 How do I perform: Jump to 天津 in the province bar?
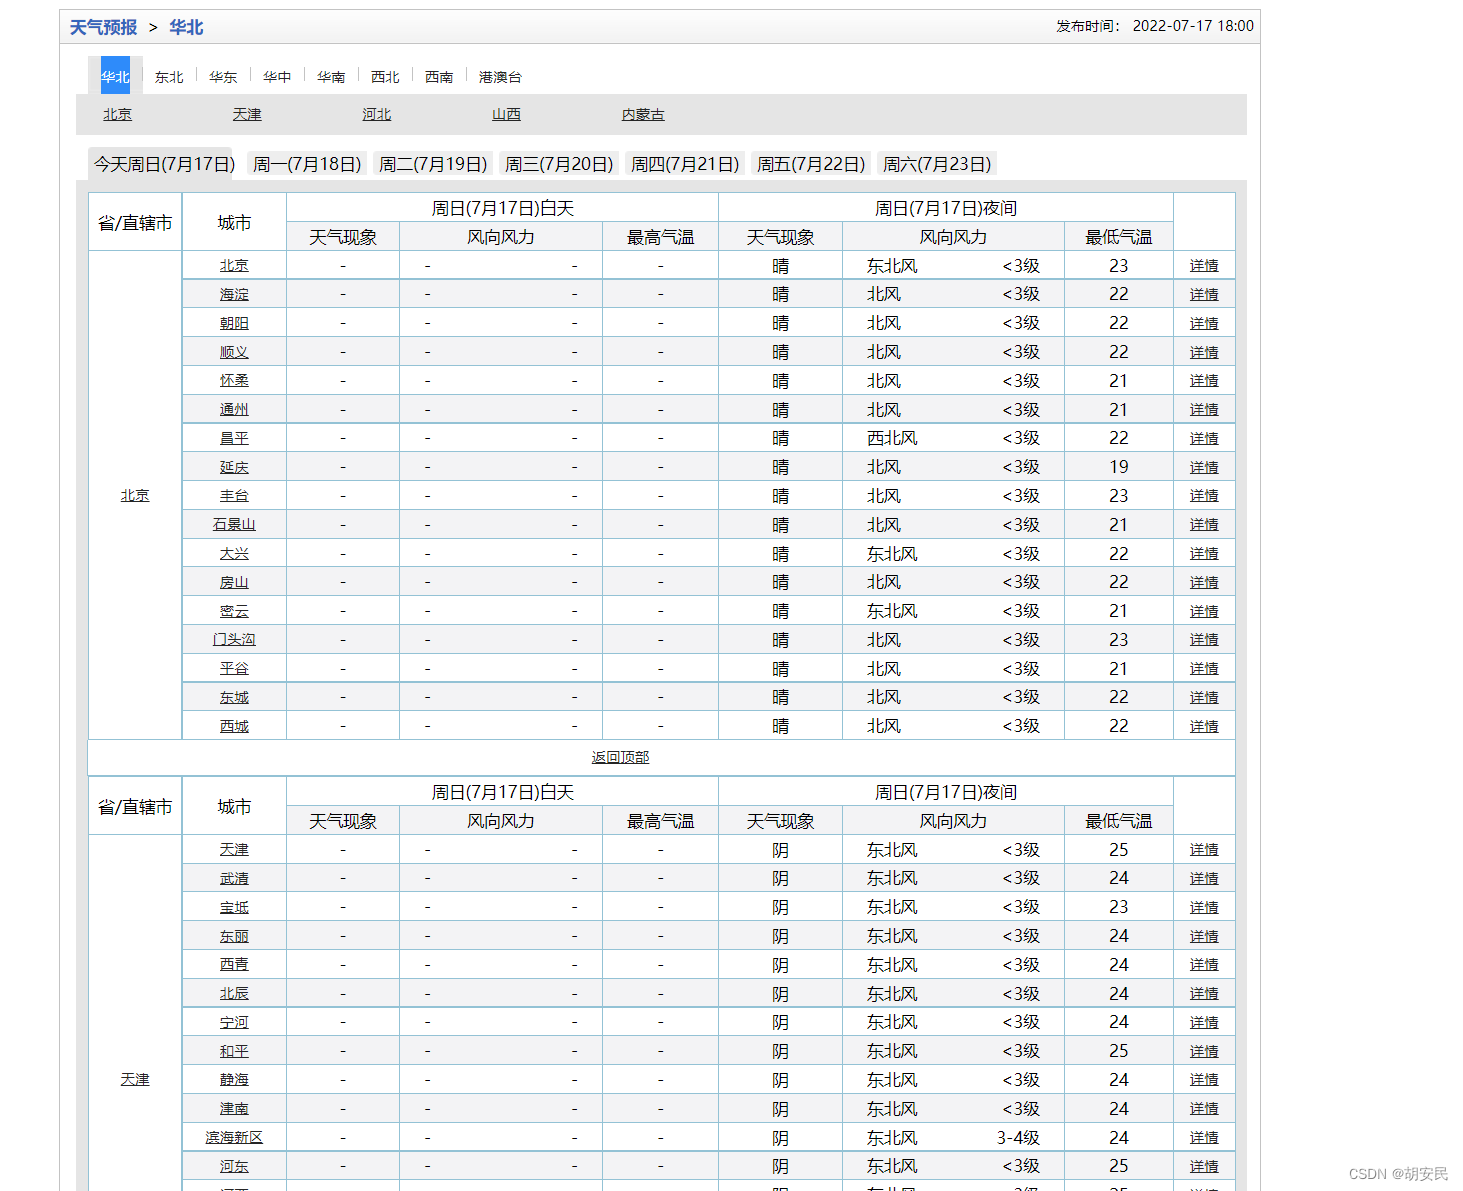click(247, 115)
